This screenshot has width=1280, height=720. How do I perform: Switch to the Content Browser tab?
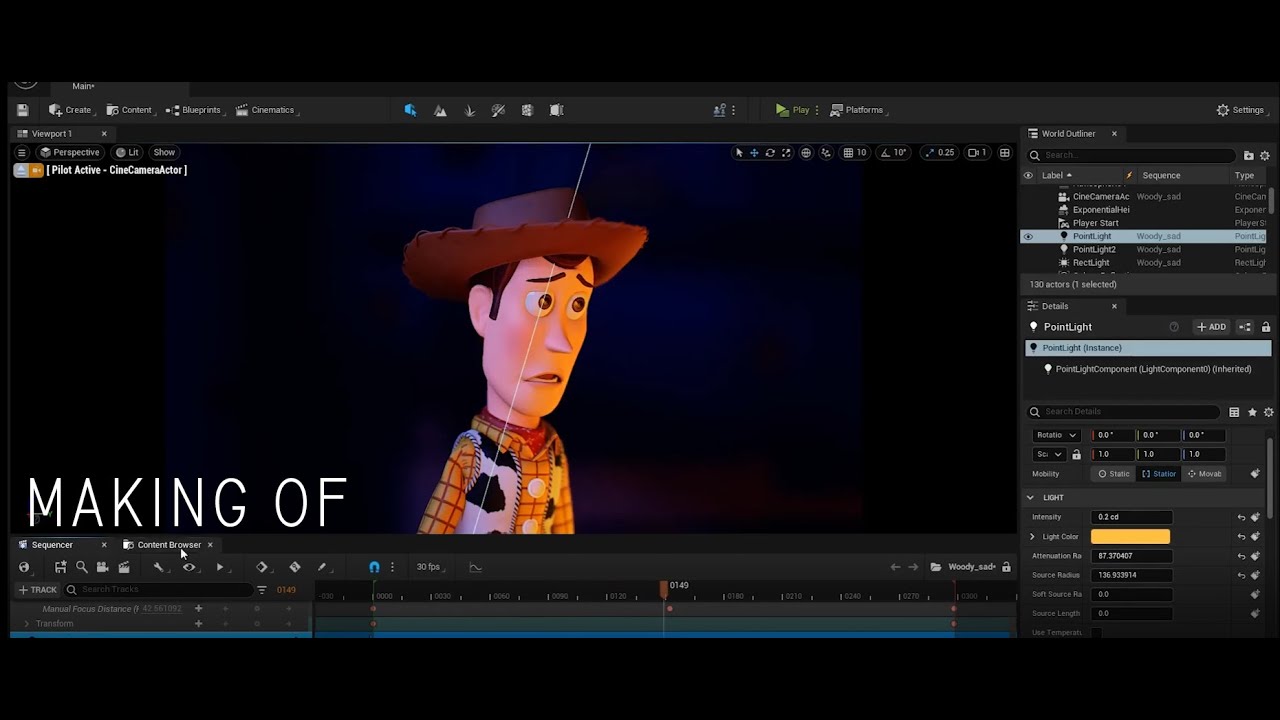pyautogui.click(x=168, y=545)
